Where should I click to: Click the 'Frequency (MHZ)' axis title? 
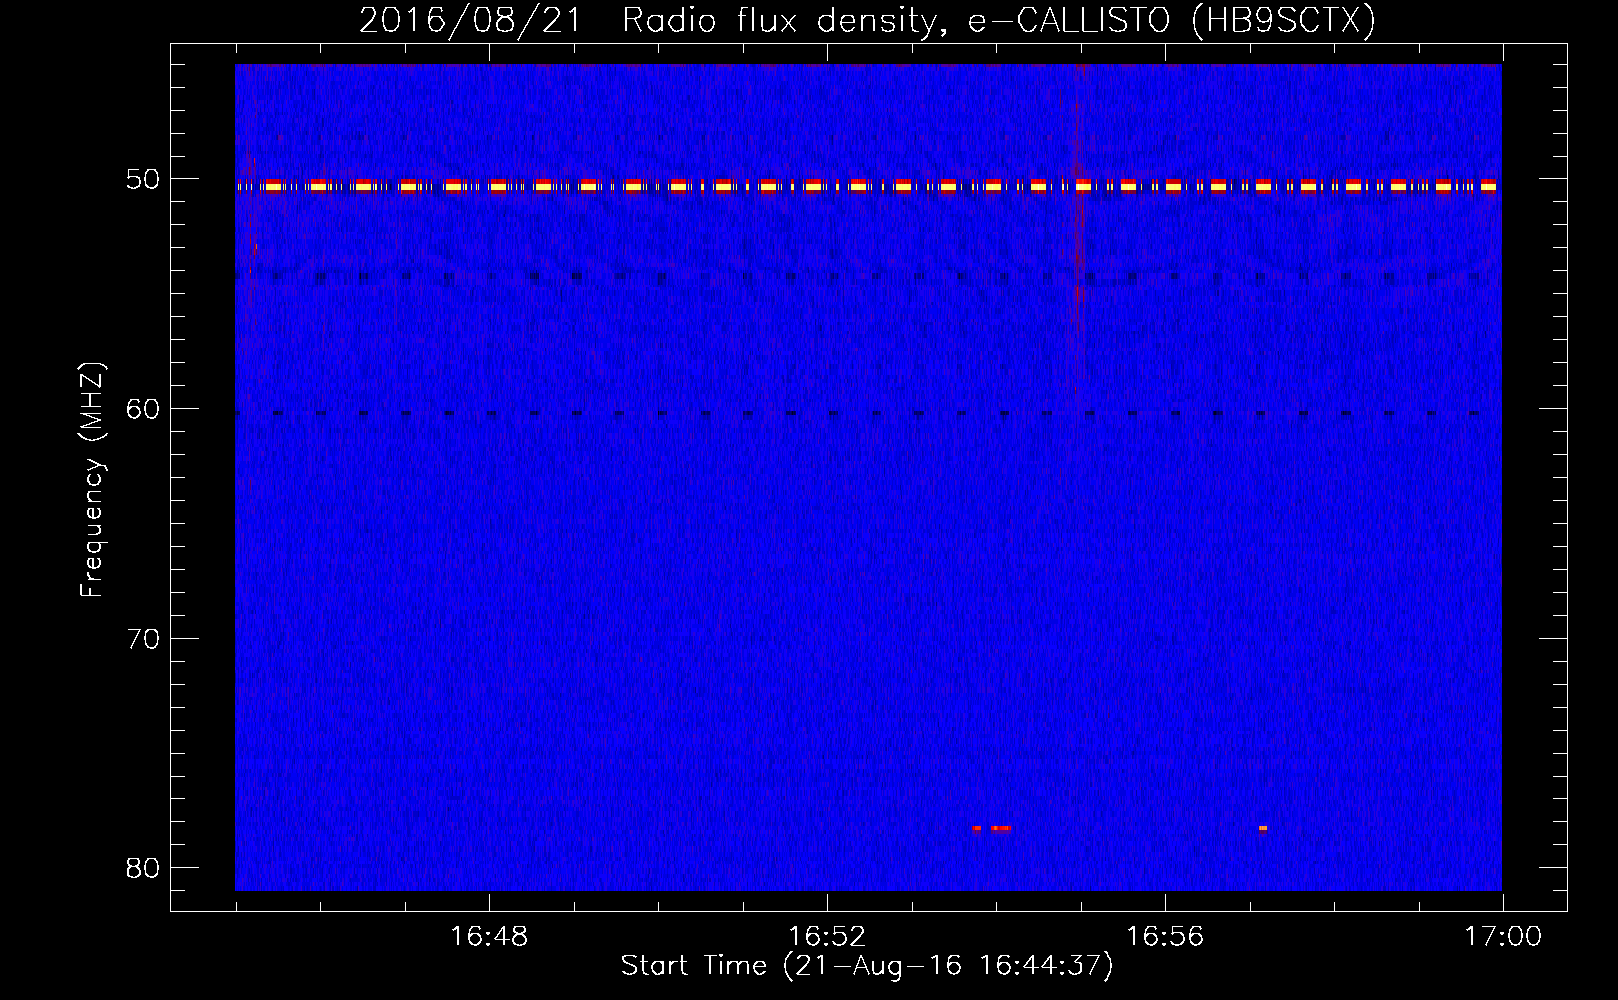point(92,480)
